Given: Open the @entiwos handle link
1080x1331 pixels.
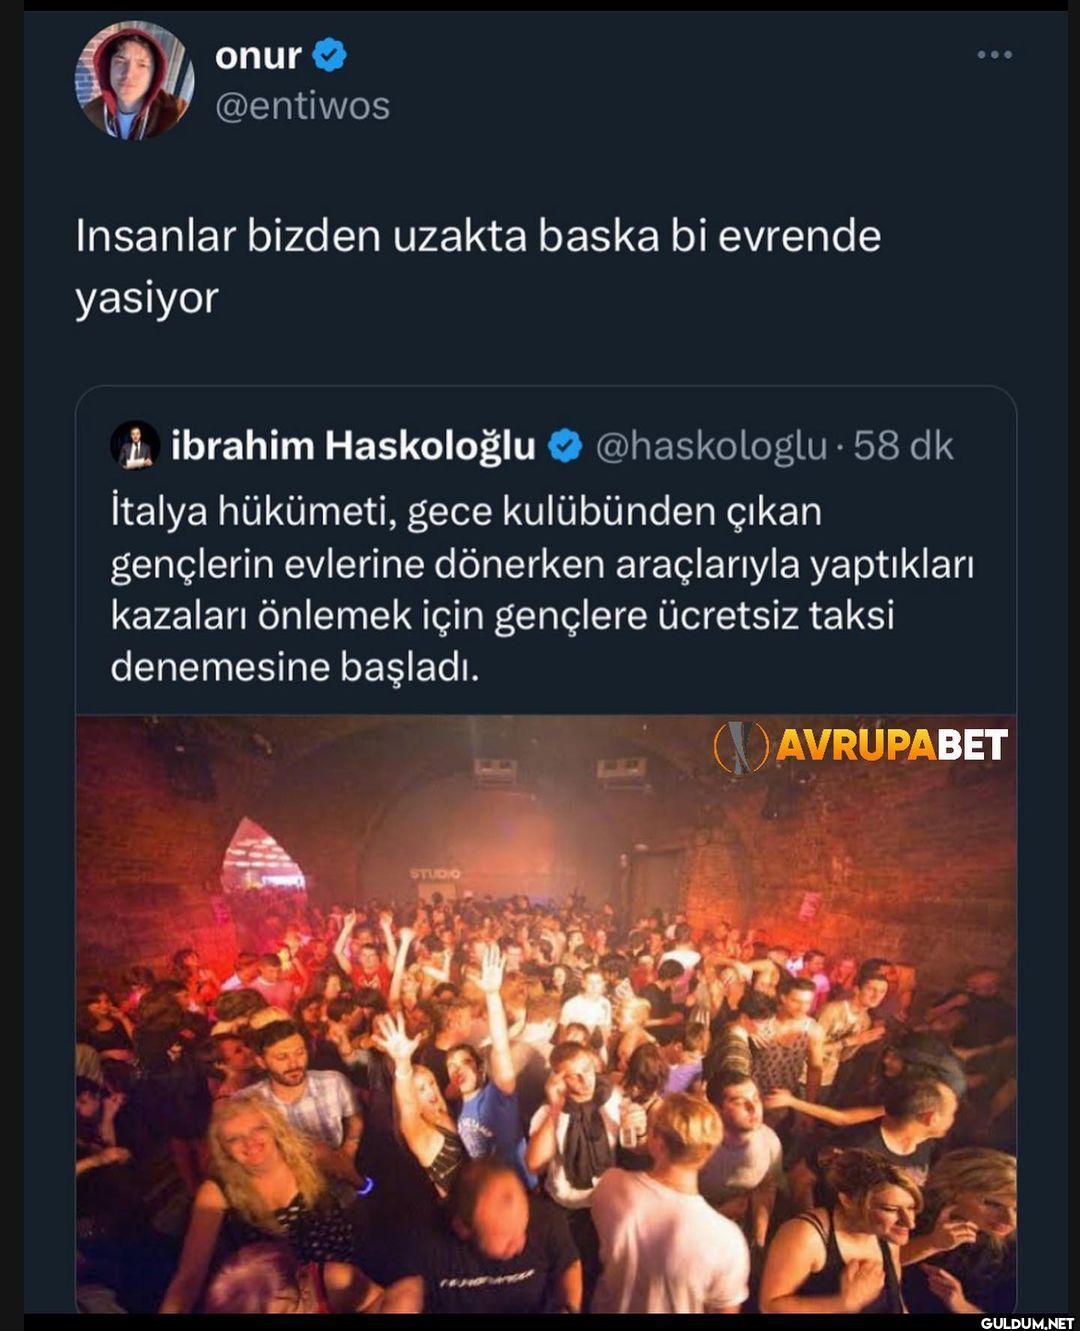Looking at the screenshot, I should click(x=302, y=106).
